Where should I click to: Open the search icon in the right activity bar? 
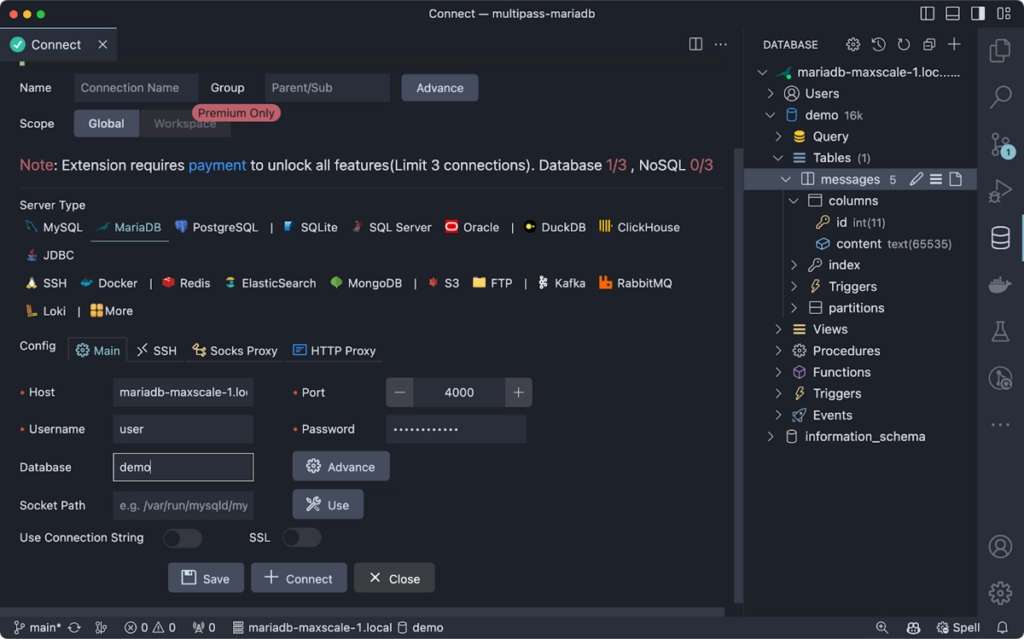(x=1000, y=98)
